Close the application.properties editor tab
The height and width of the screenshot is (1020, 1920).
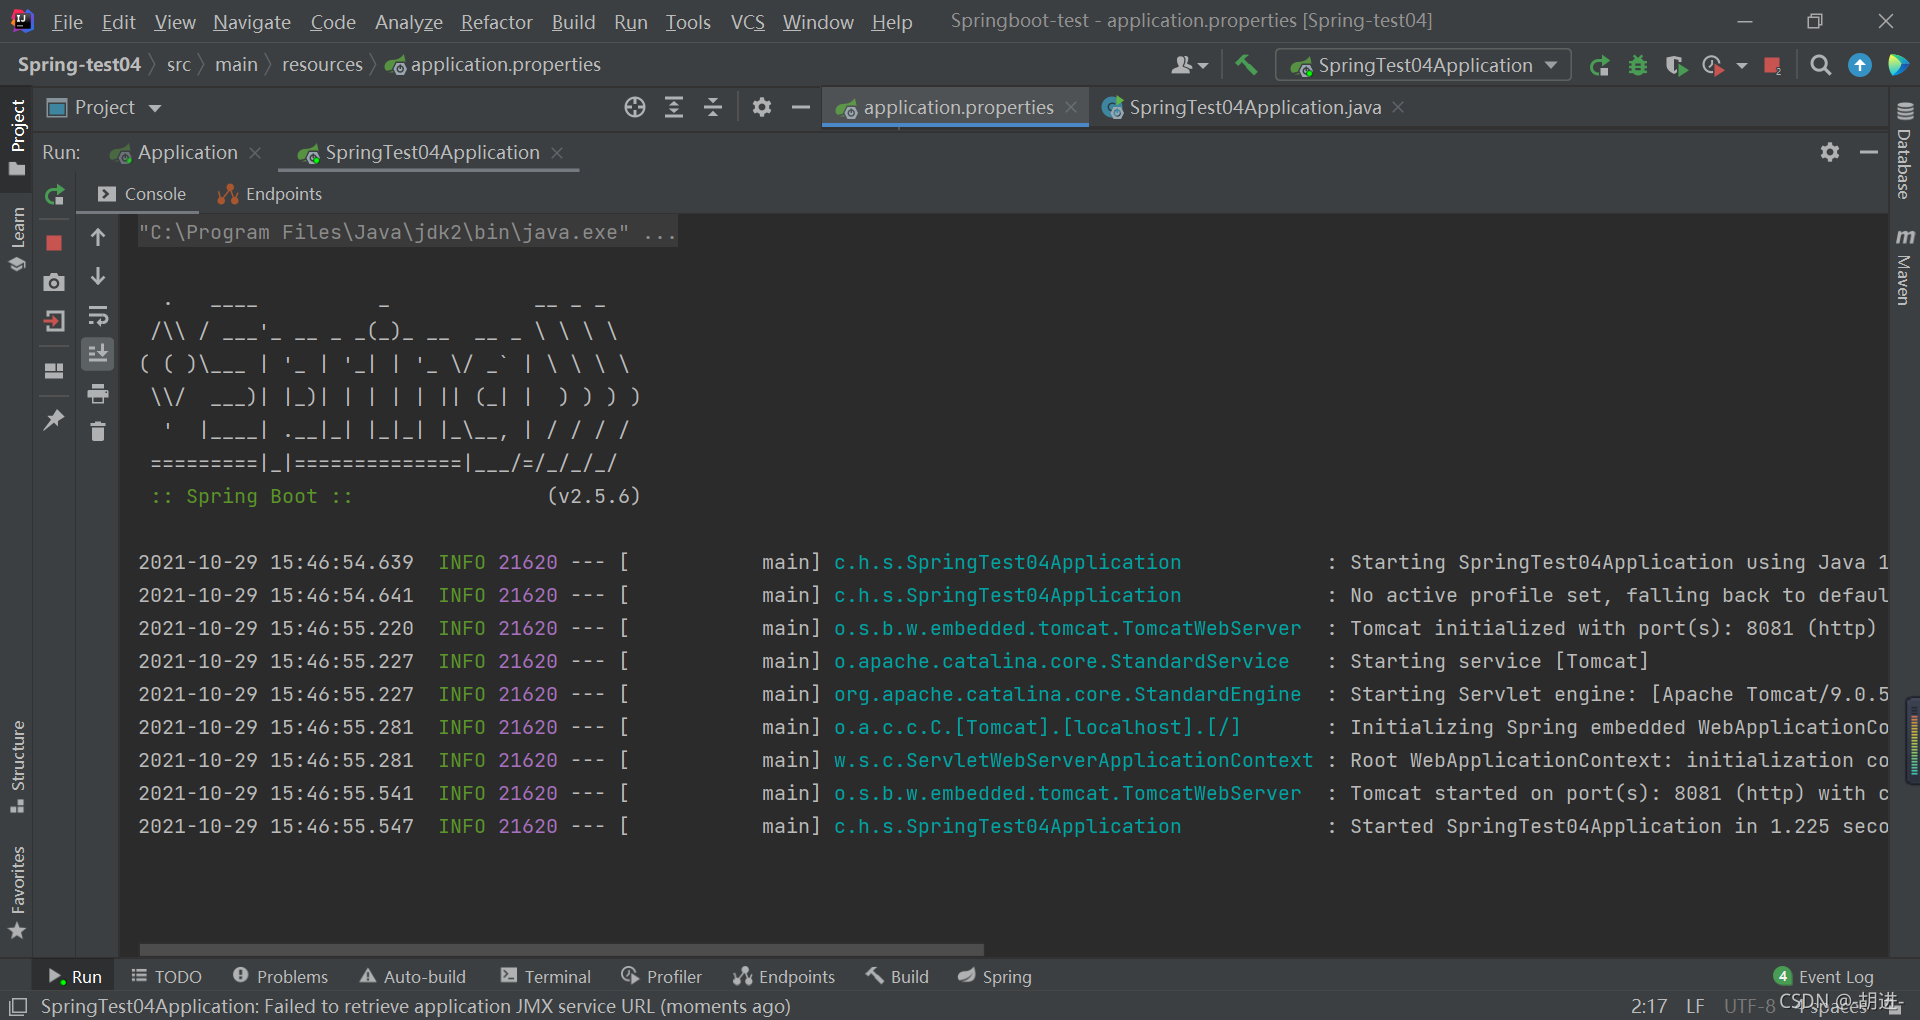pyautogui.click(x=1071, y=107)
